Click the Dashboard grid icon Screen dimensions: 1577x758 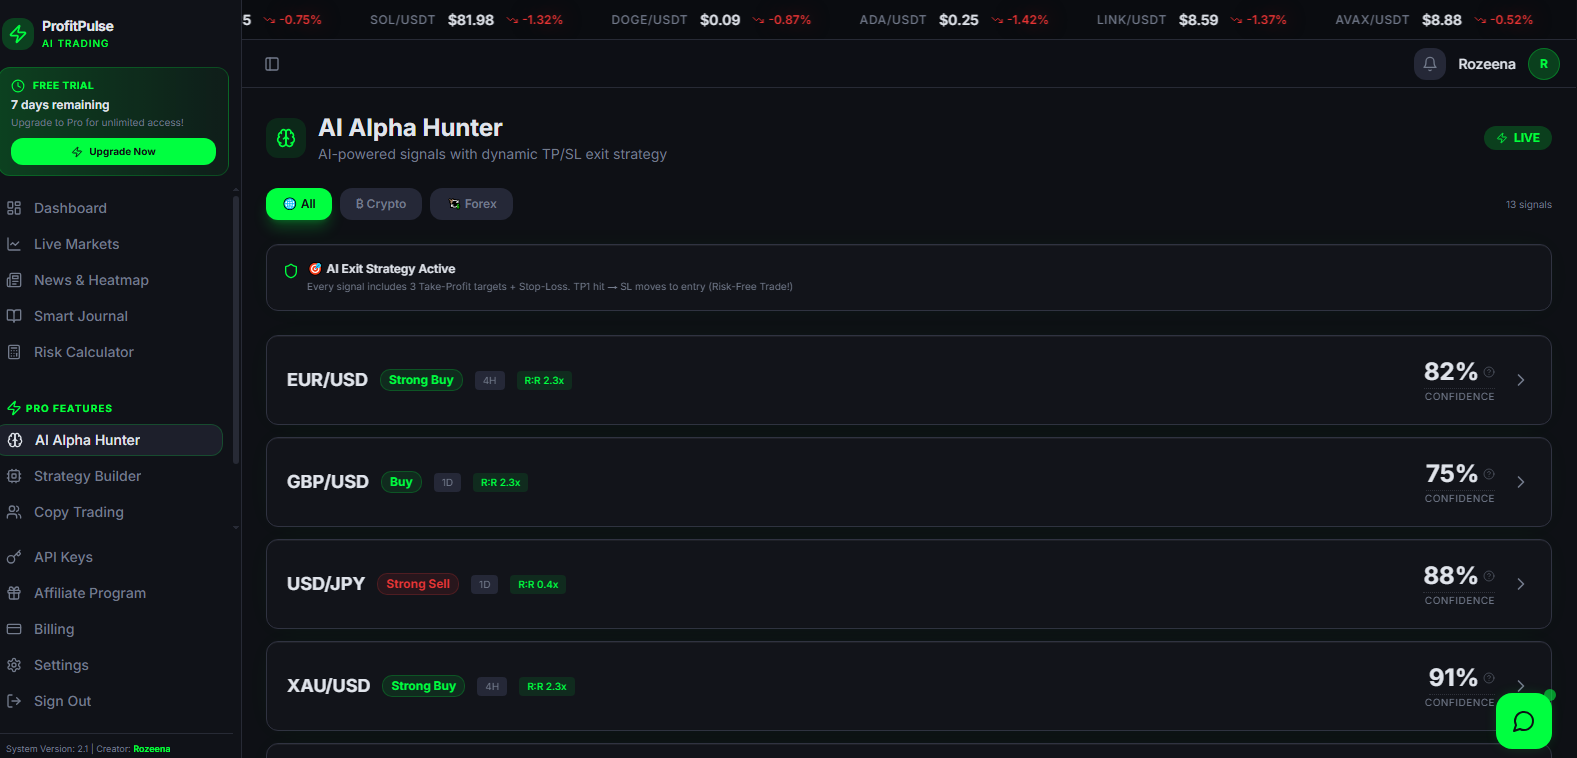point(14,208)
